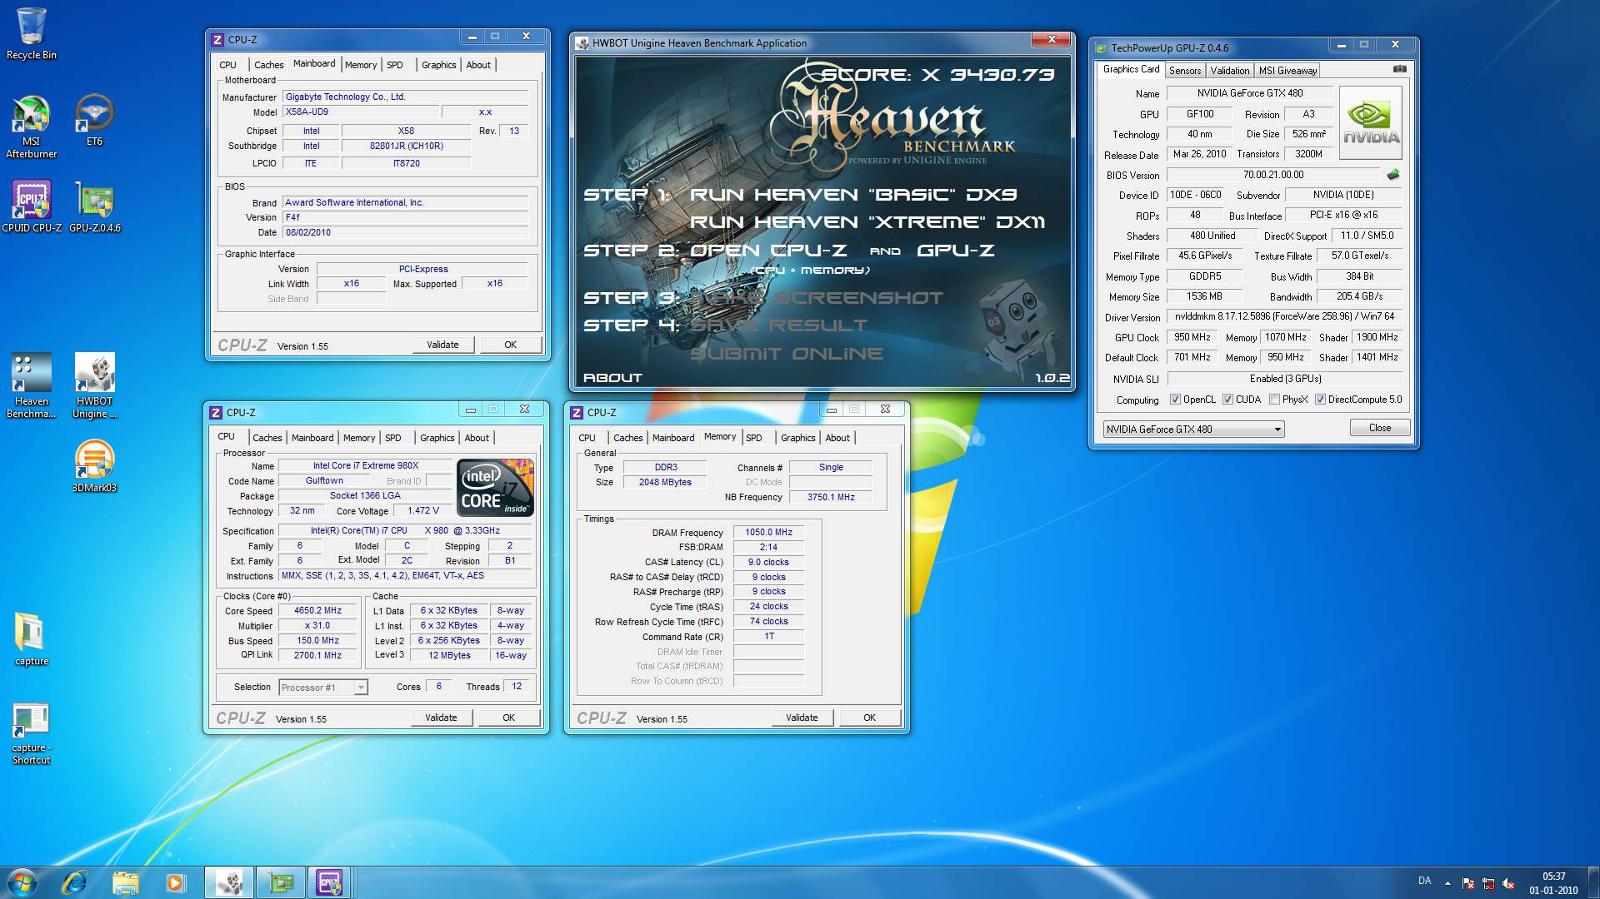Open Windows Explorer folder from taskbar

tap(126, 882)
